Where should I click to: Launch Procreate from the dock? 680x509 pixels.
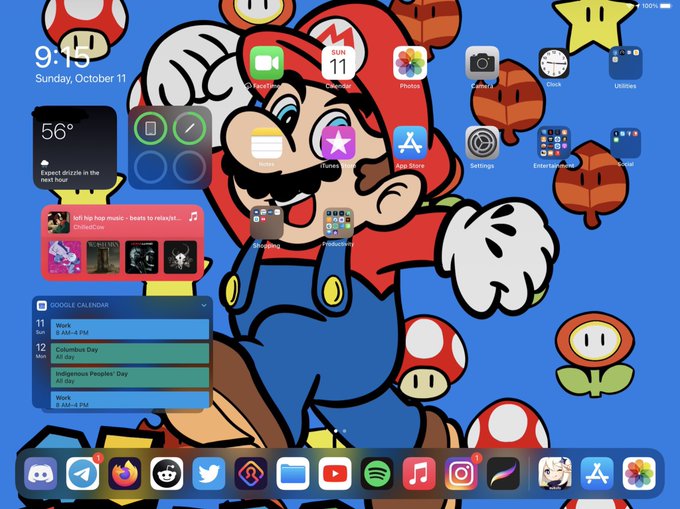(x=503, y=473)
